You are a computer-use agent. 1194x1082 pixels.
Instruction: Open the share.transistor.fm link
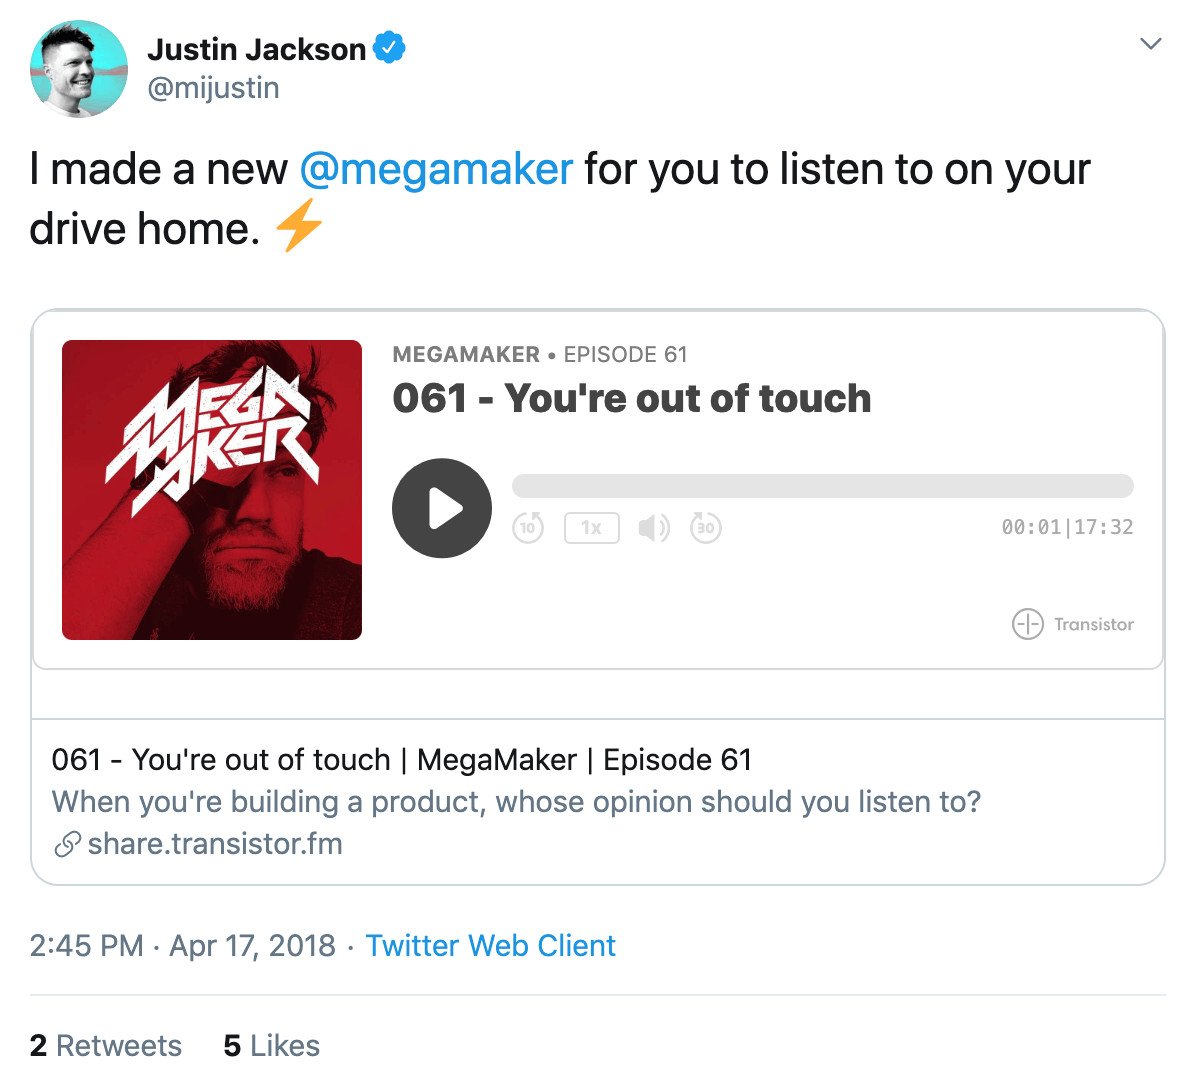pyautogui.click(x=215, y=844)
